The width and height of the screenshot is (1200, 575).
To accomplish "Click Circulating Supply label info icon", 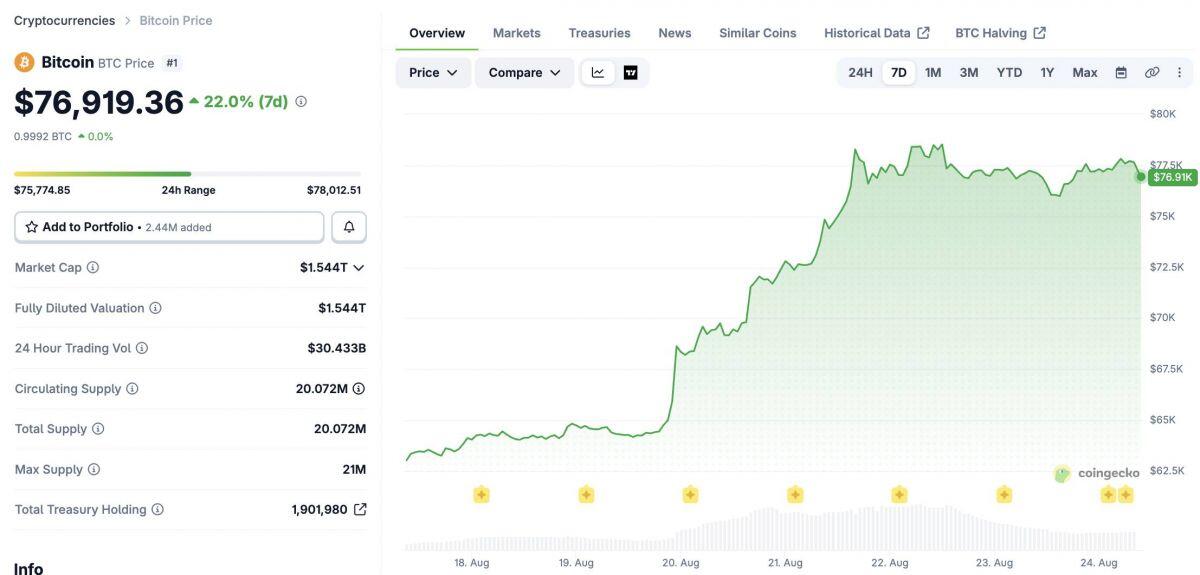I will coord(132,389).
